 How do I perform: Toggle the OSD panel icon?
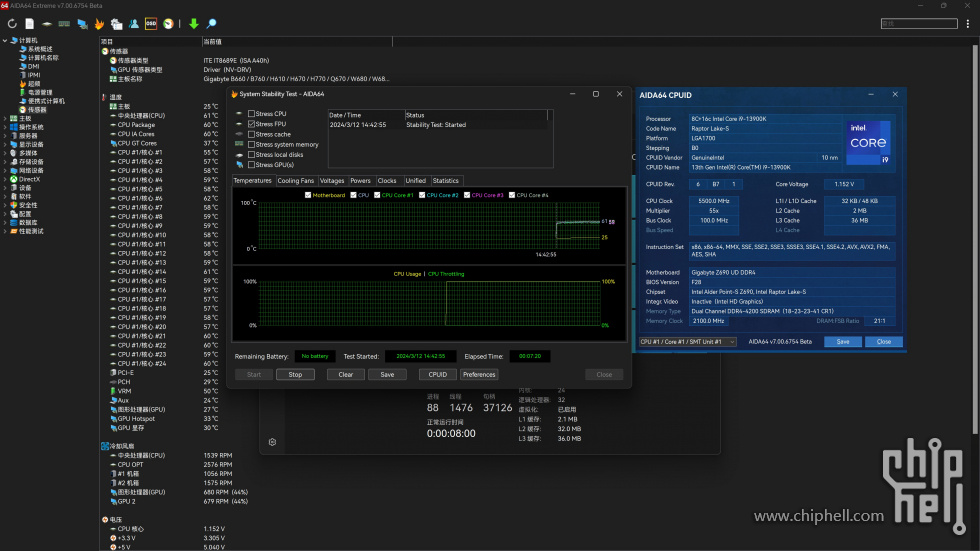click(x=151, y=24)
